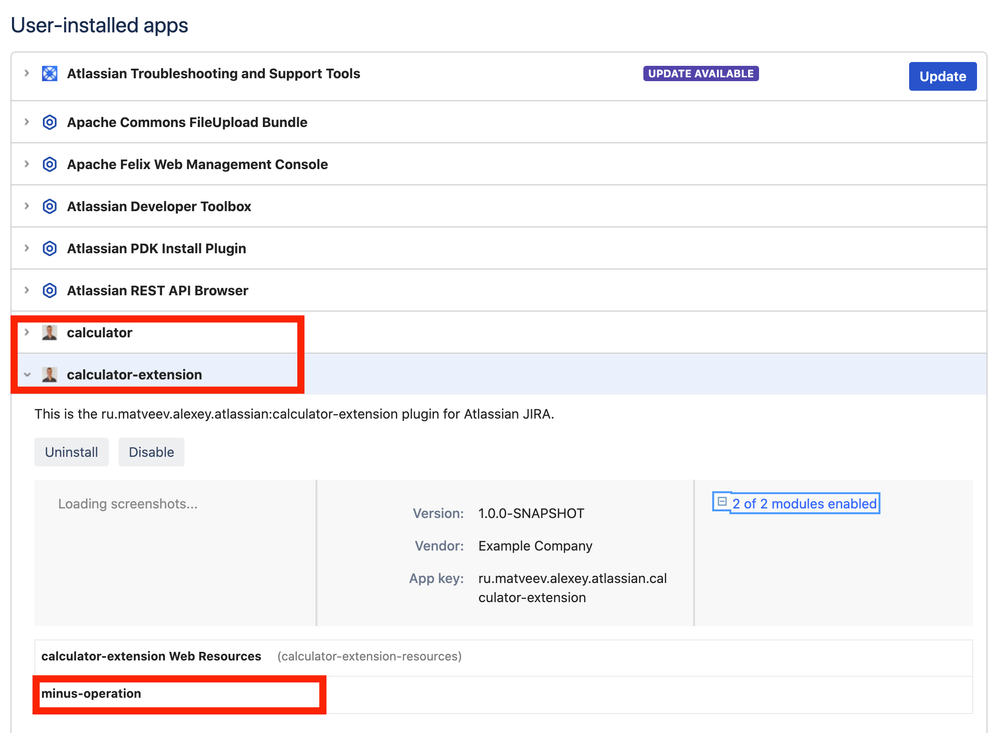
Task: Click the Version label
Action: [438, 514]
